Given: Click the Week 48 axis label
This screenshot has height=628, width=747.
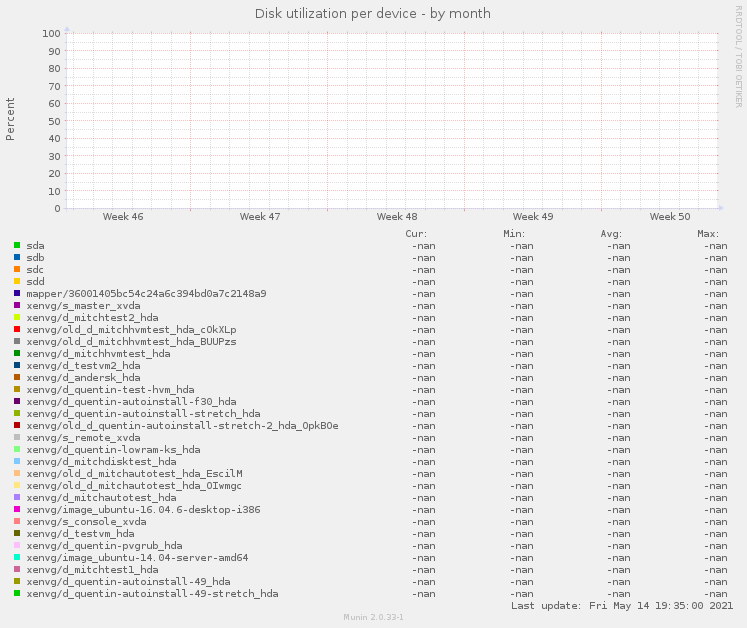Looking at the screenshot, I should pos(397,217).
